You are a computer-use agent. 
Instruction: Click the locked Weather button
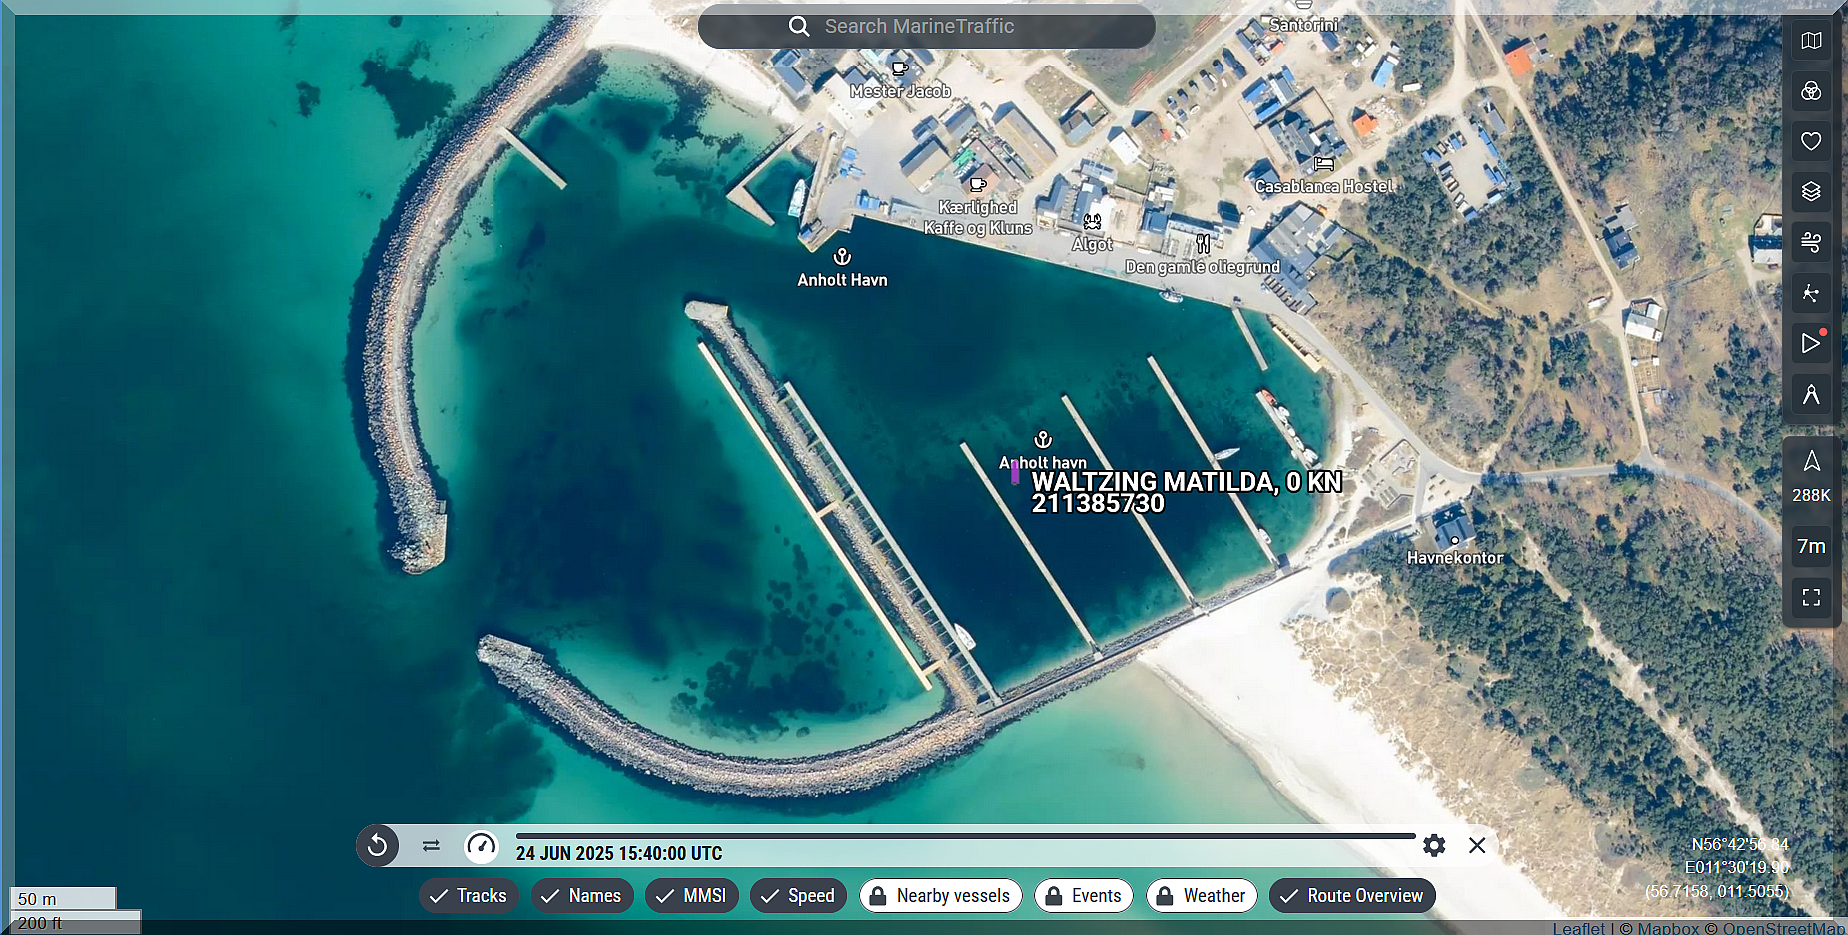(1201, 896)
